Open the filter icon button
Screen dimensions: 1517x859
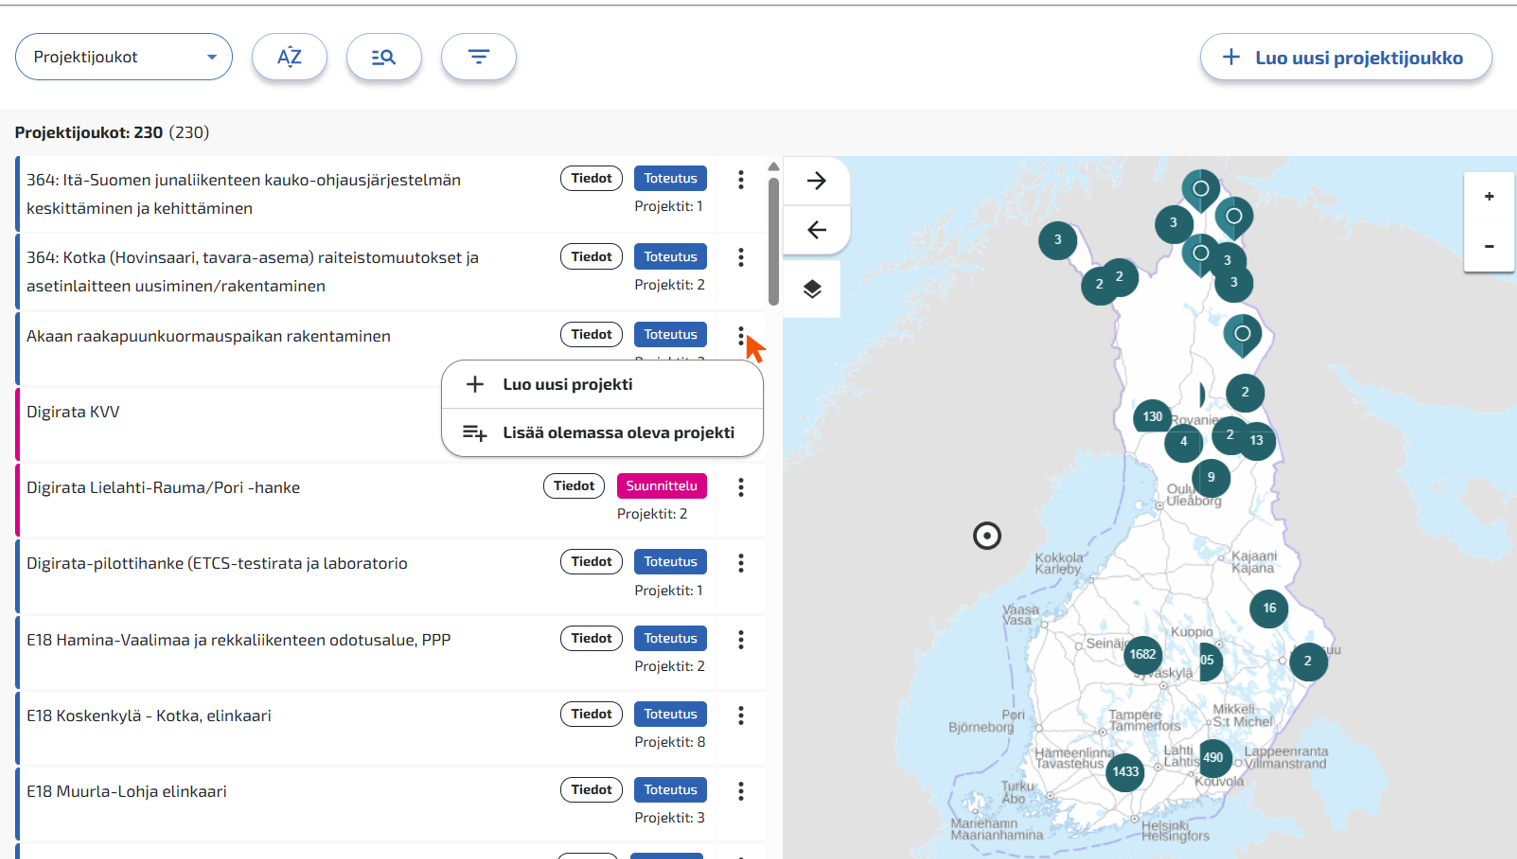click(479, 57)
